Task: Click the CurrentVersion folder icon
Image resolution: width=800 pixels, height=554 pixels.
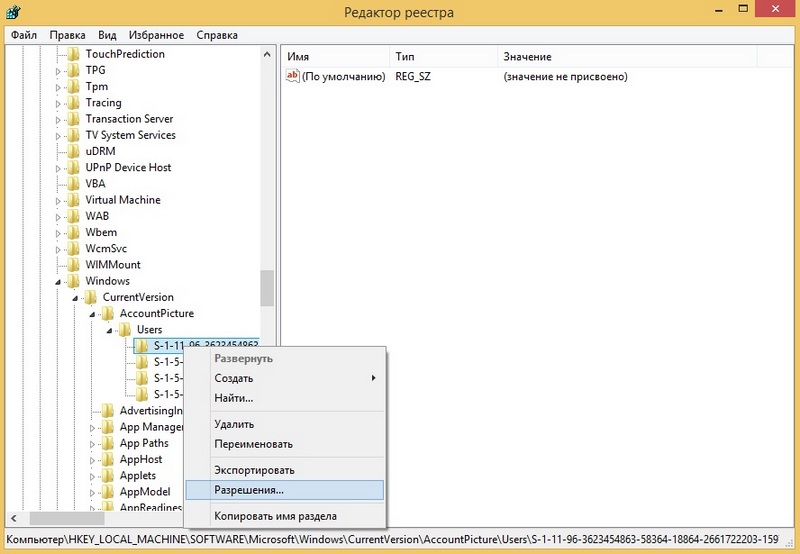Action: point(91,297)
